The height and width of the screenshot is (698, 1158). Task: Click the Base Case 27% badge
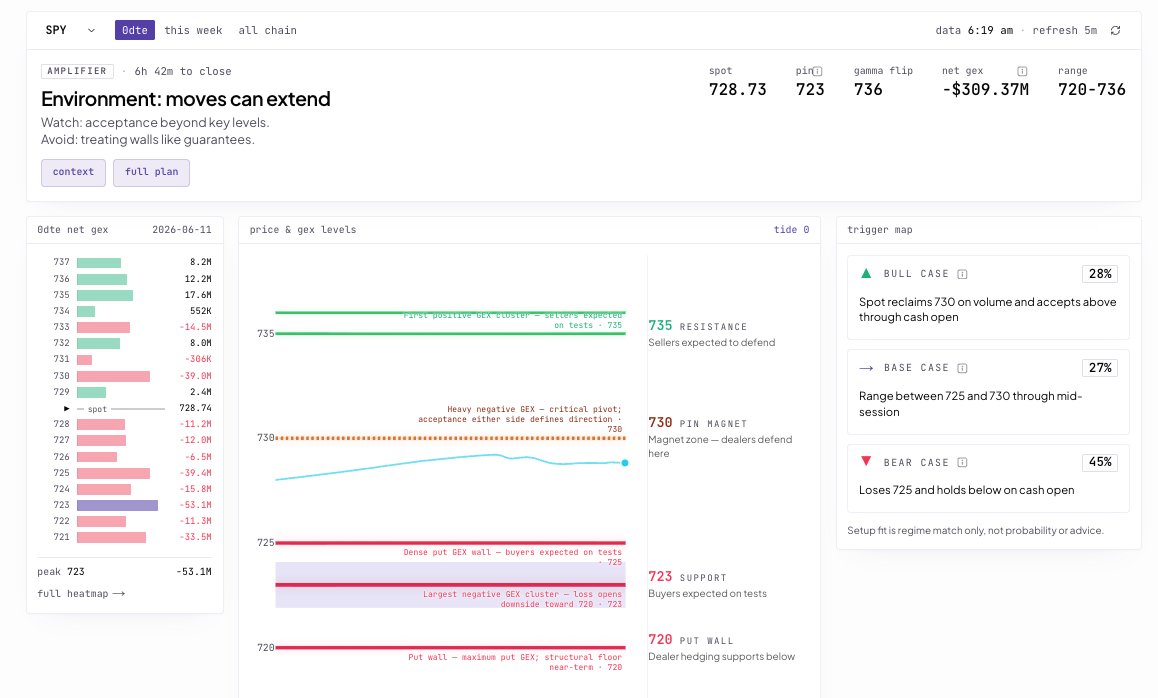pos(1100,368)
